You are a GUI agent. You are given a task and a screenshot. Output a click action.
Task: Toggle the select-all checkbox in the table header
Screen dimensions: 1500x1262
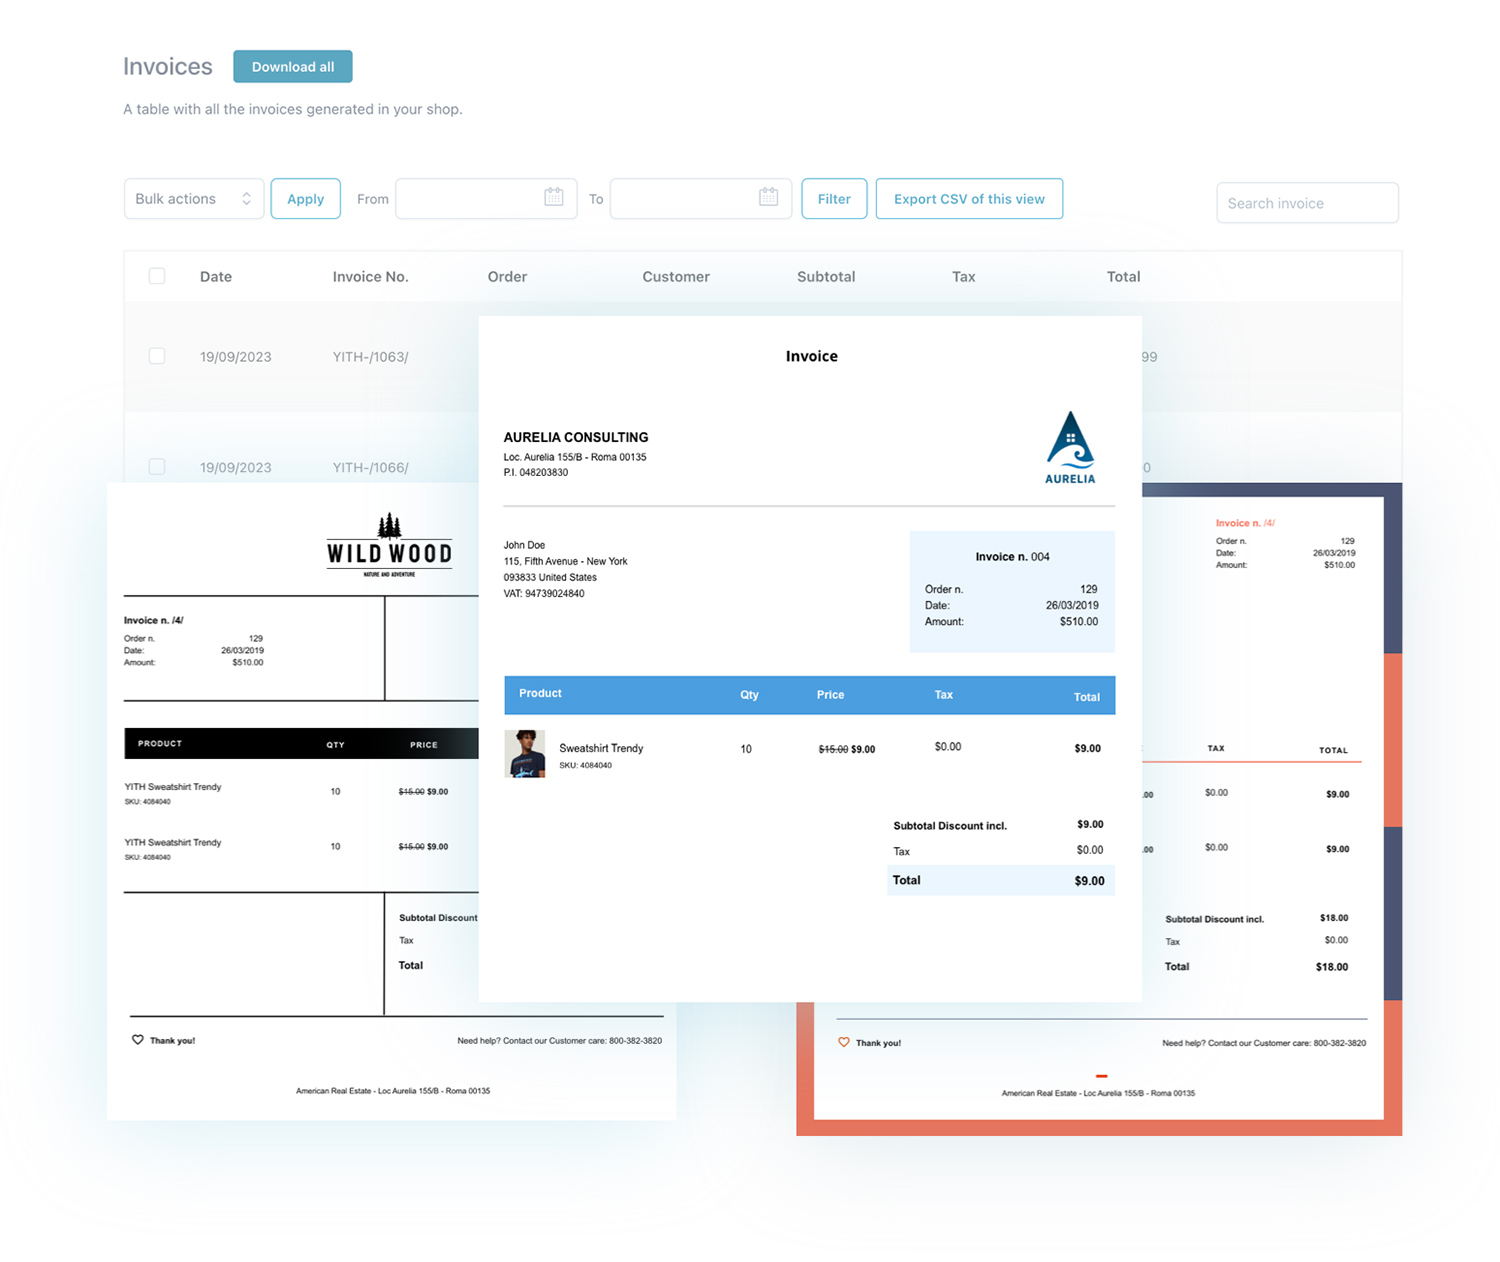(x=157, y=276)
